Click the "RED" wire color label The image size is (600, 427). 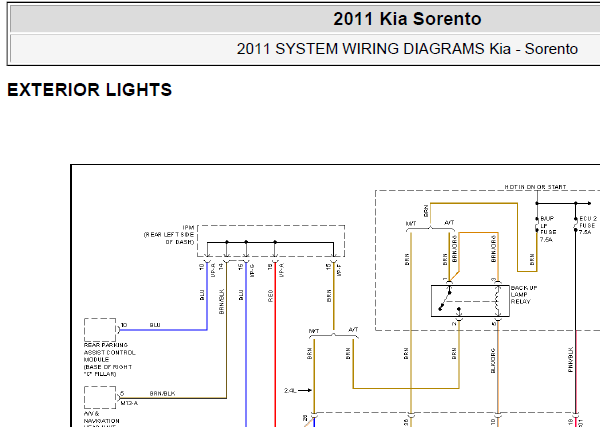click(x=271, y=296)
